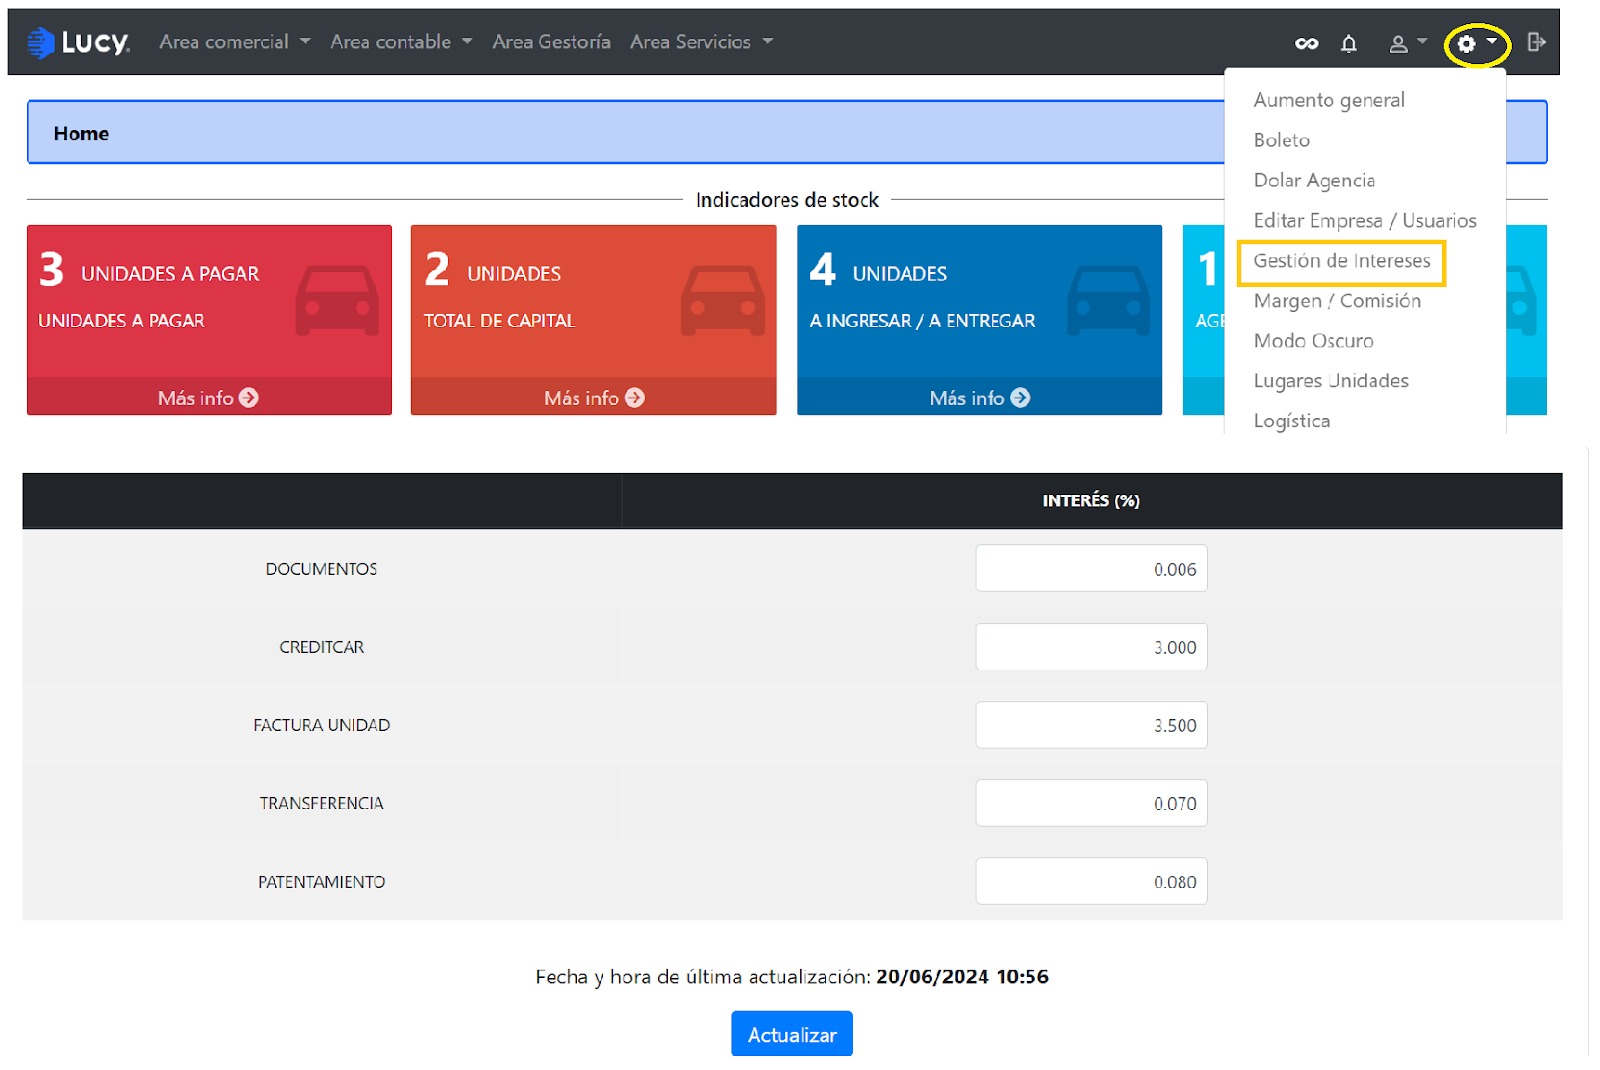Click Más info on Total de capital card
The height and width of the screenshot is (1070, 1600).
(x=594, y=398)
